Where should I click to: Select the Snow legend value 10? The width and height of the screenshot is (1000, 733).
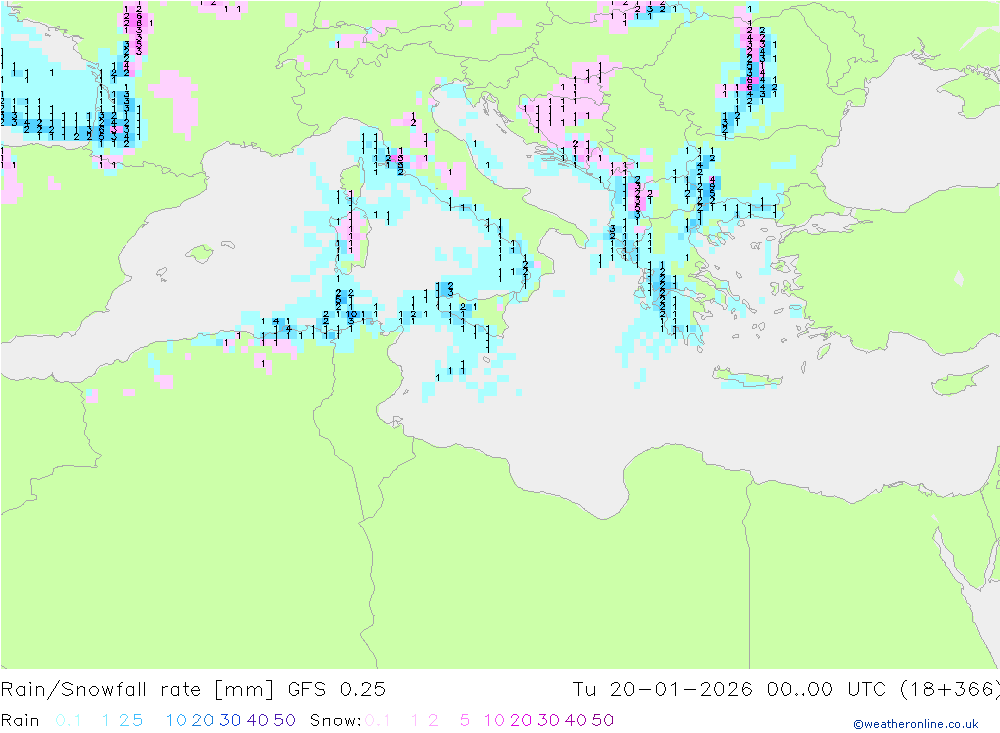[494, 720]
